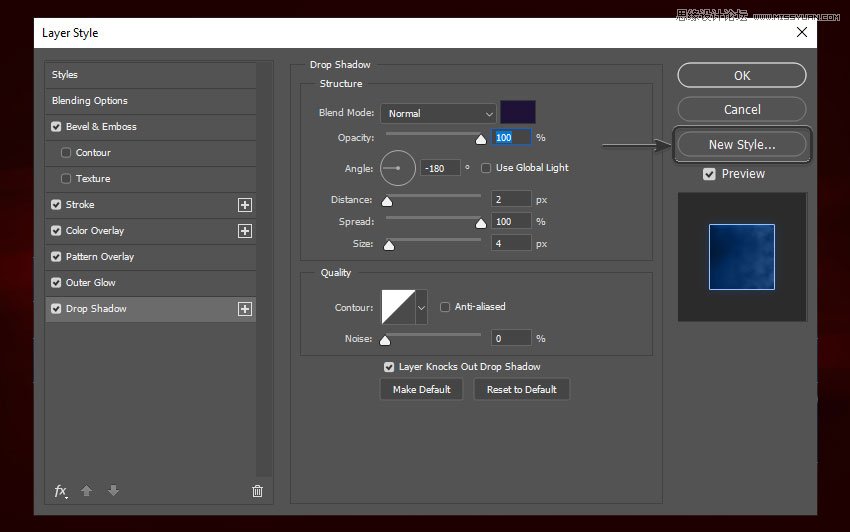Click the fx add layer effect icon
The image size is (850, 532).
tap(61, 491)
